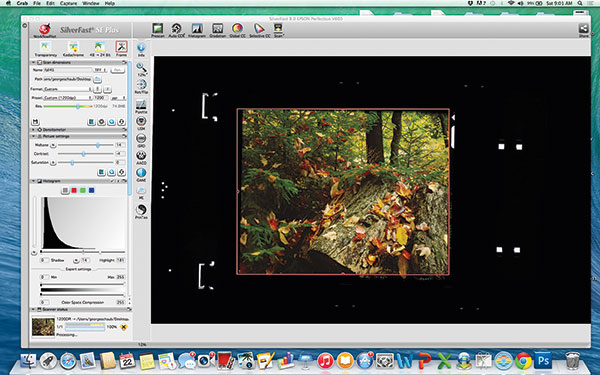The image size is (600, 375).
Task: Open the Histogram tool in the top toolbar
Action: pyautogui.click(x=197, y=30)
